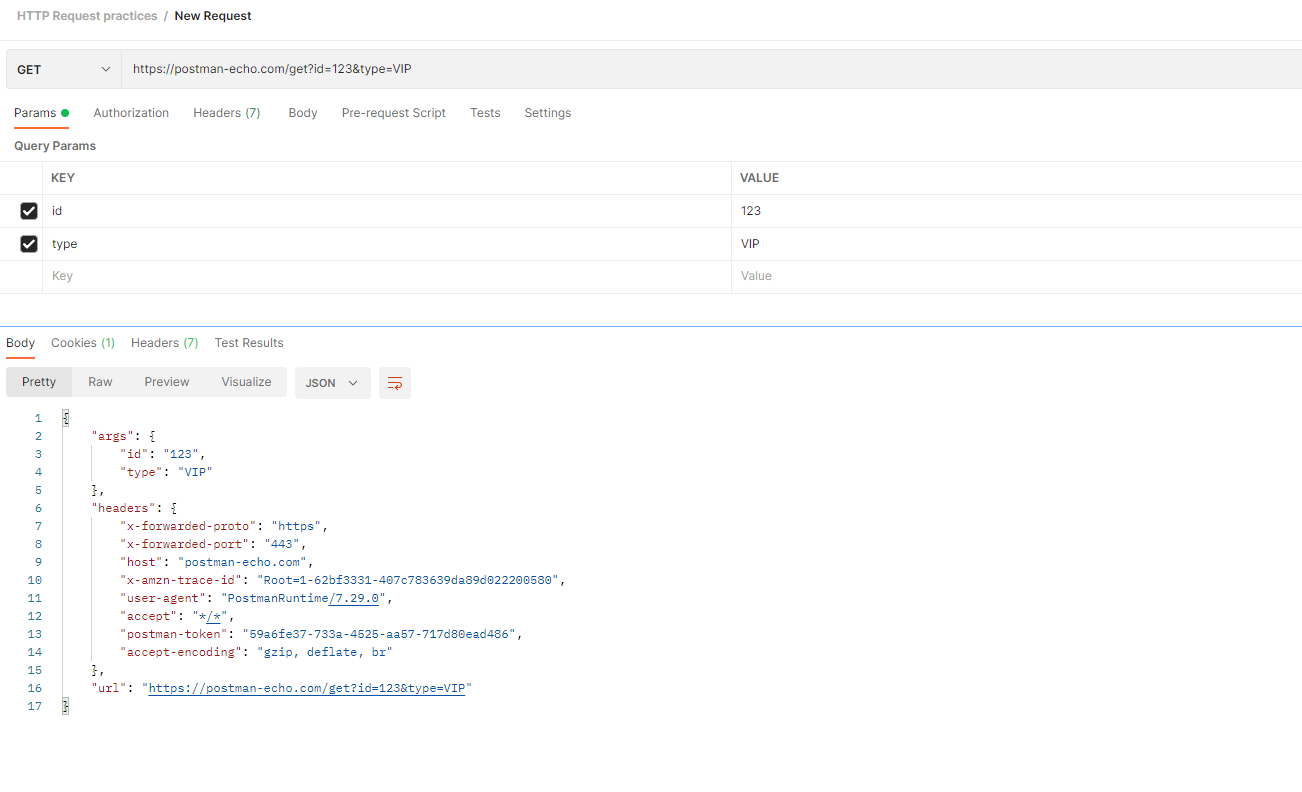1302x792 pixels.
Task: Open the Test Results tab
Action: point(249,343)
